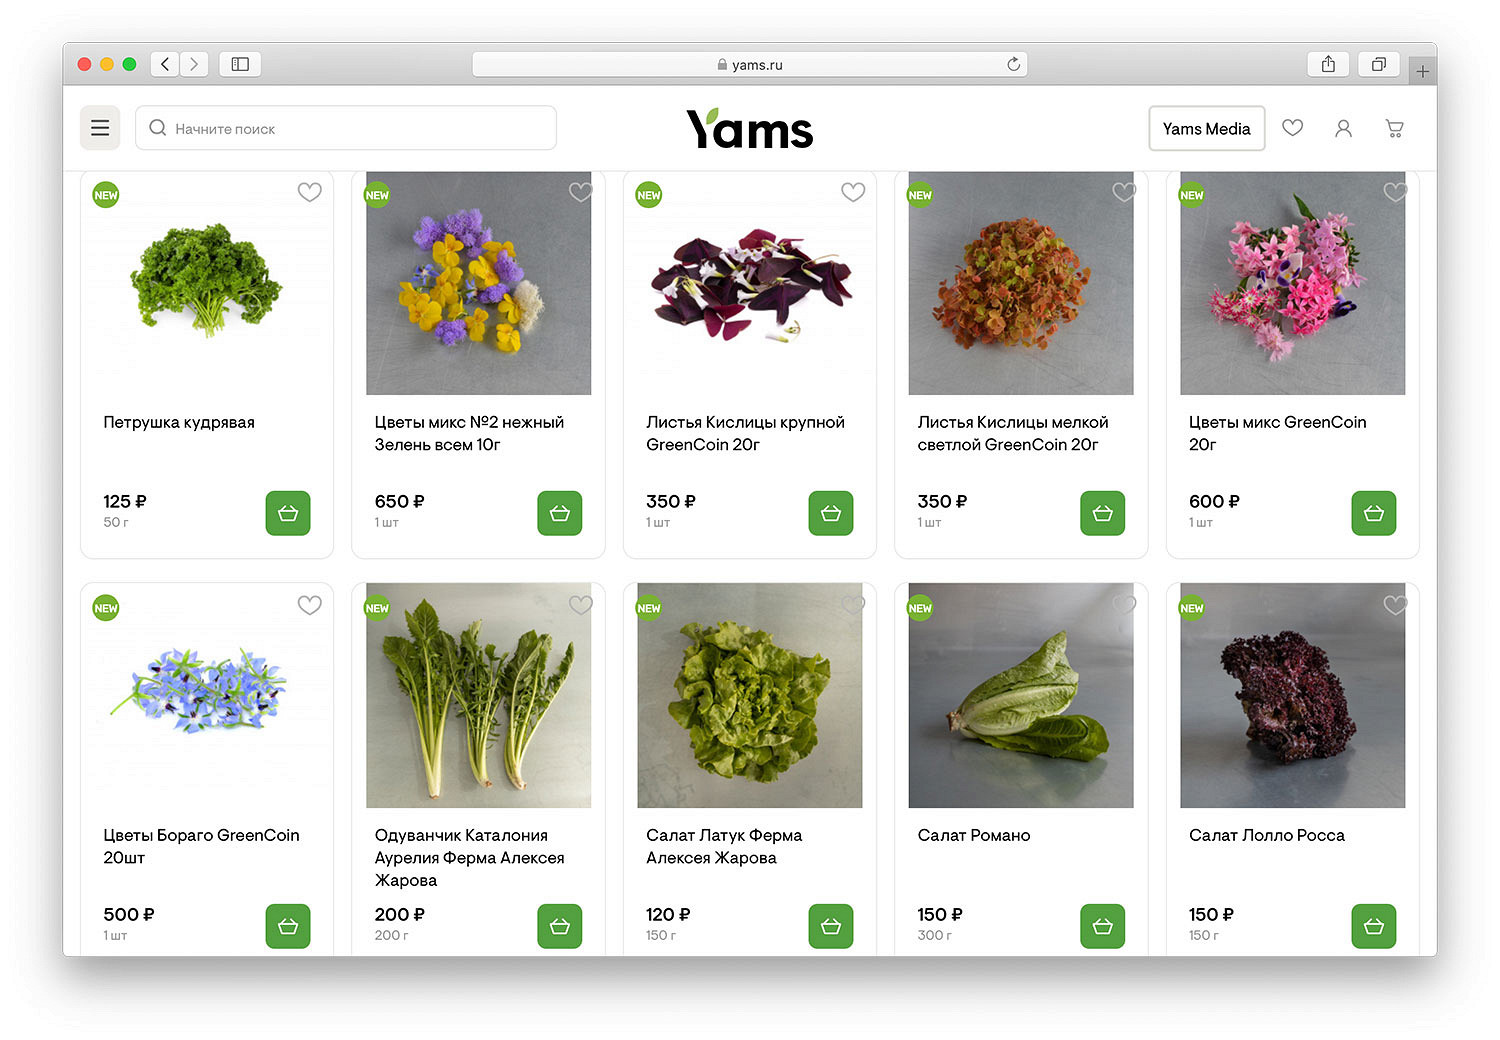1500x1040 pixels.
Task: Show the Safari tab overview
Action: click(x=1379, y=64)
